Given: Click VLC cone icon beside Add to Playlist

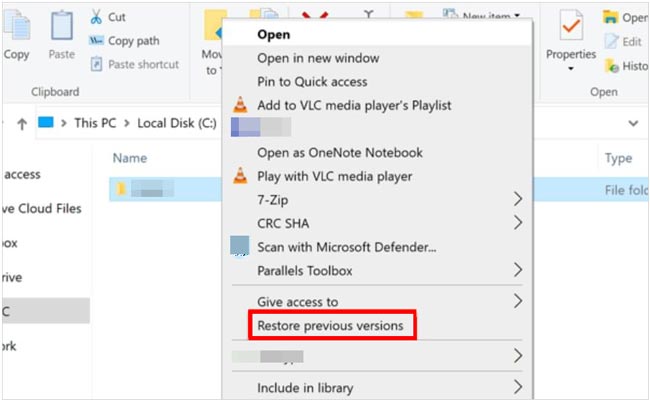Looking at the screenshot, I should tap(240, 105).
